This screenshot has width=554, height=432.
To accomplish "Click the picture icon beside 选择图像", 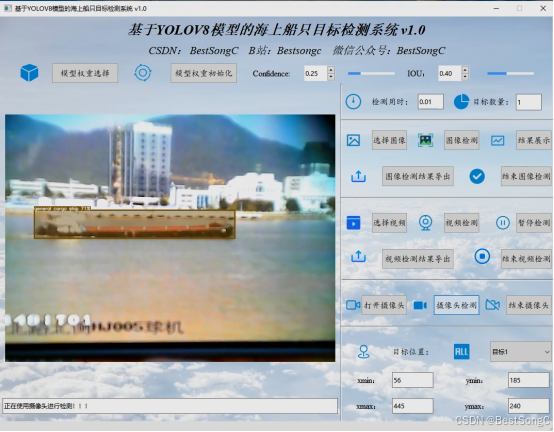I will point(353,140).
